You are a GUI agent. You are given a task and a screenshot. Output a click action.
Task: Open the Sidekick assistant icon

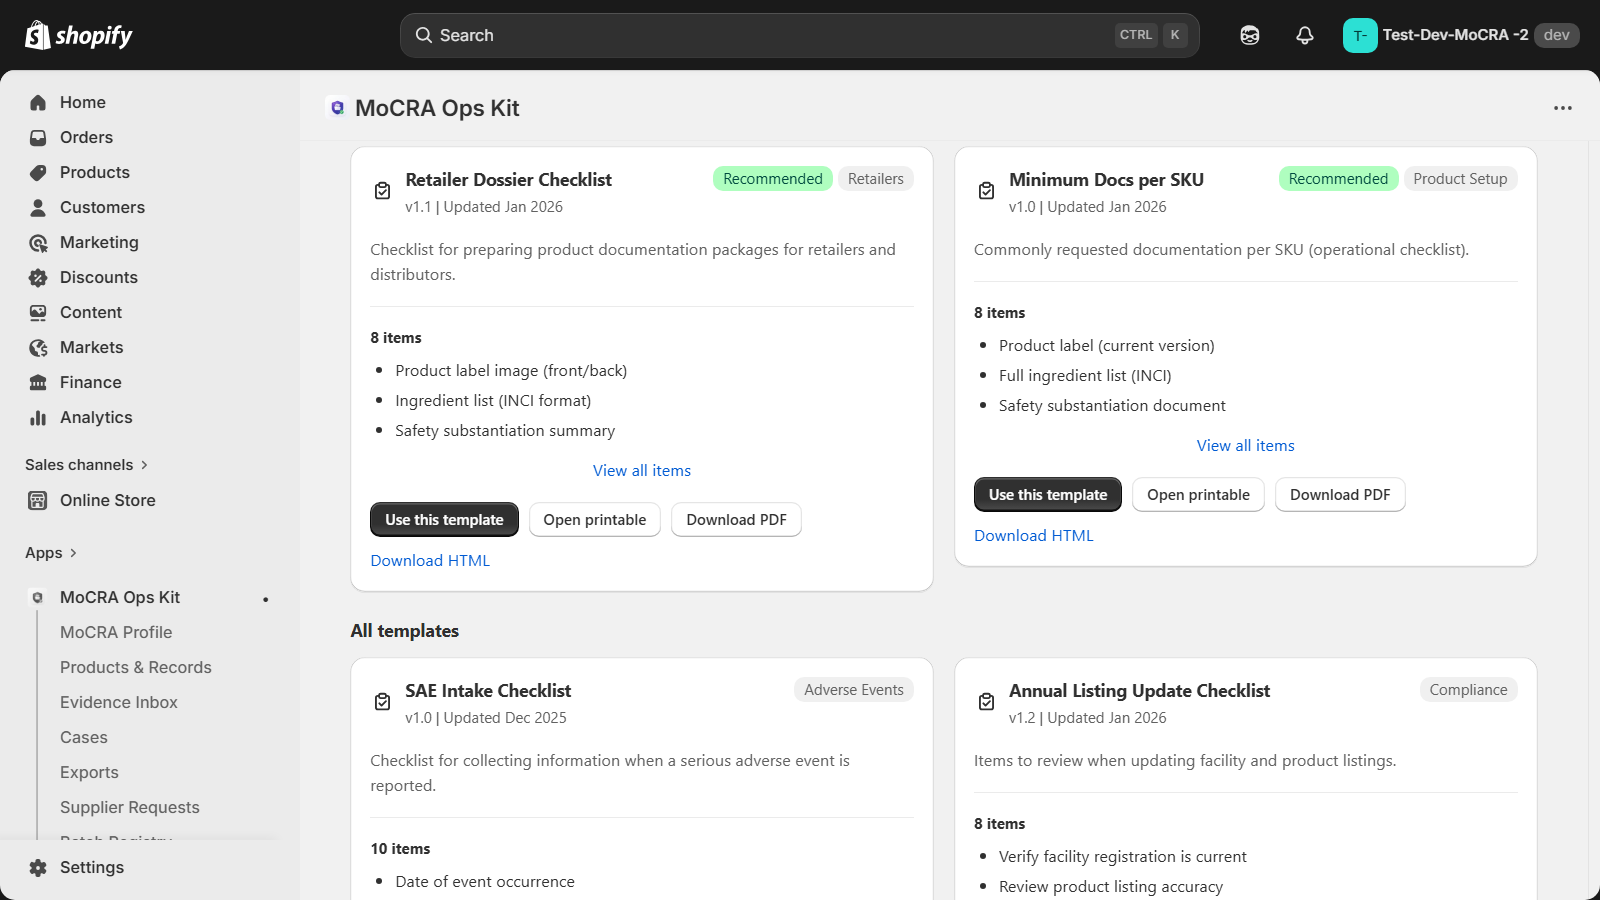1250,35
